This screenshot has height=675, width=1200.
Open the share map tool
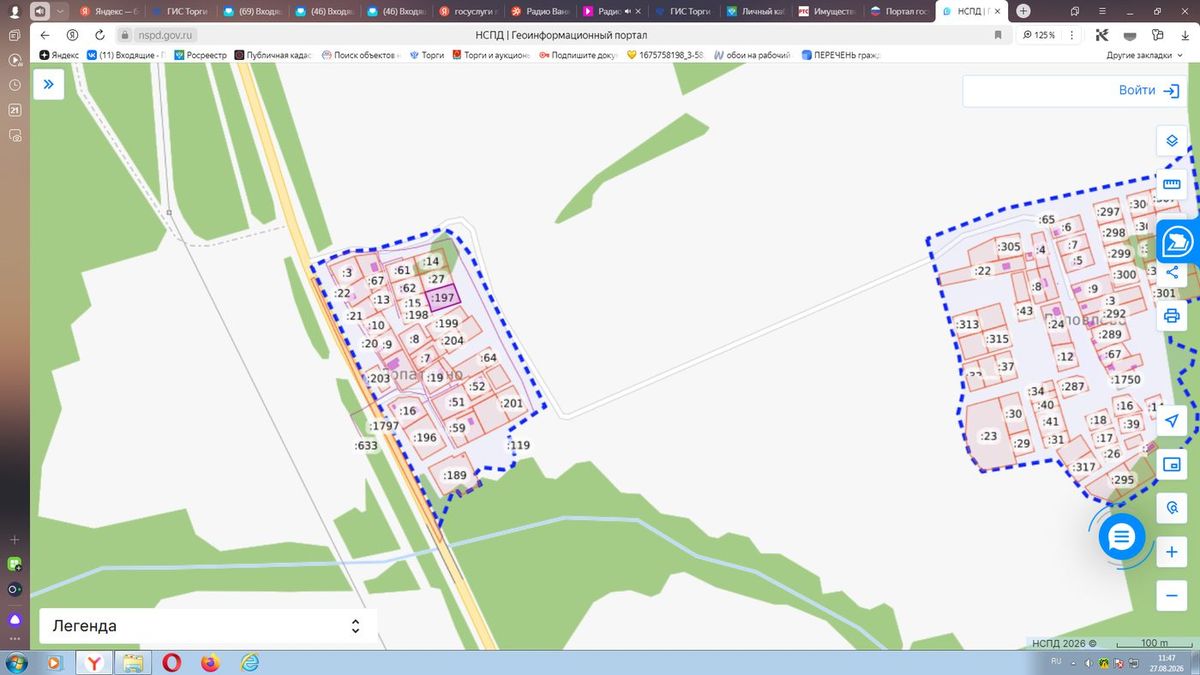coord(1172,272)
